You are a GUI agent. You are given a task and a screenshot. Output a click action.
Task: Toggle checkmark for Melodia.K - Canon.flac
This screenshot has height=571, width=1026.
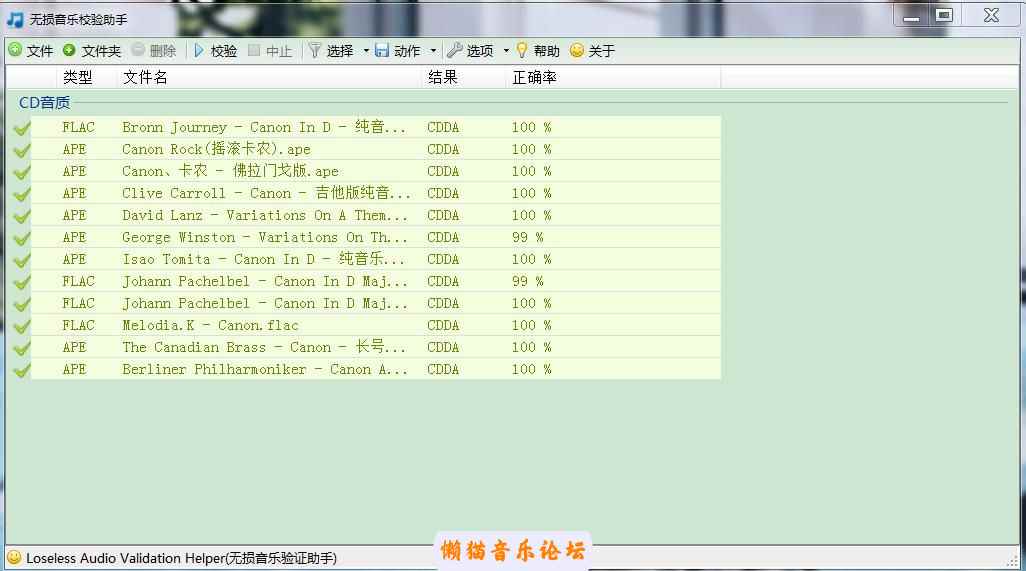(x=21, y=326)
